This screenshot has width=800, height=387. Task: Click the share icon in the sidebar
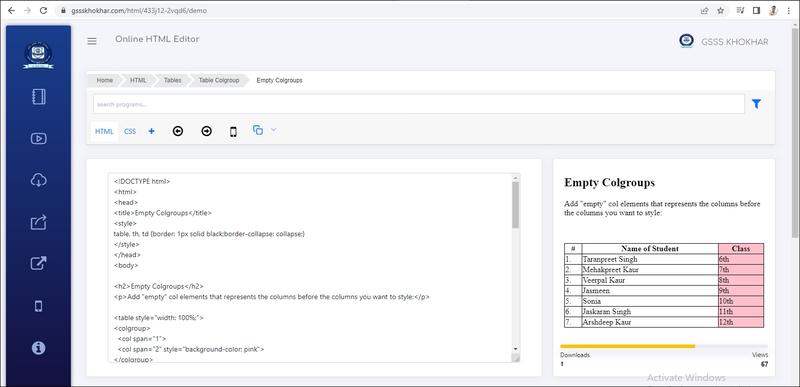(39, 222)
